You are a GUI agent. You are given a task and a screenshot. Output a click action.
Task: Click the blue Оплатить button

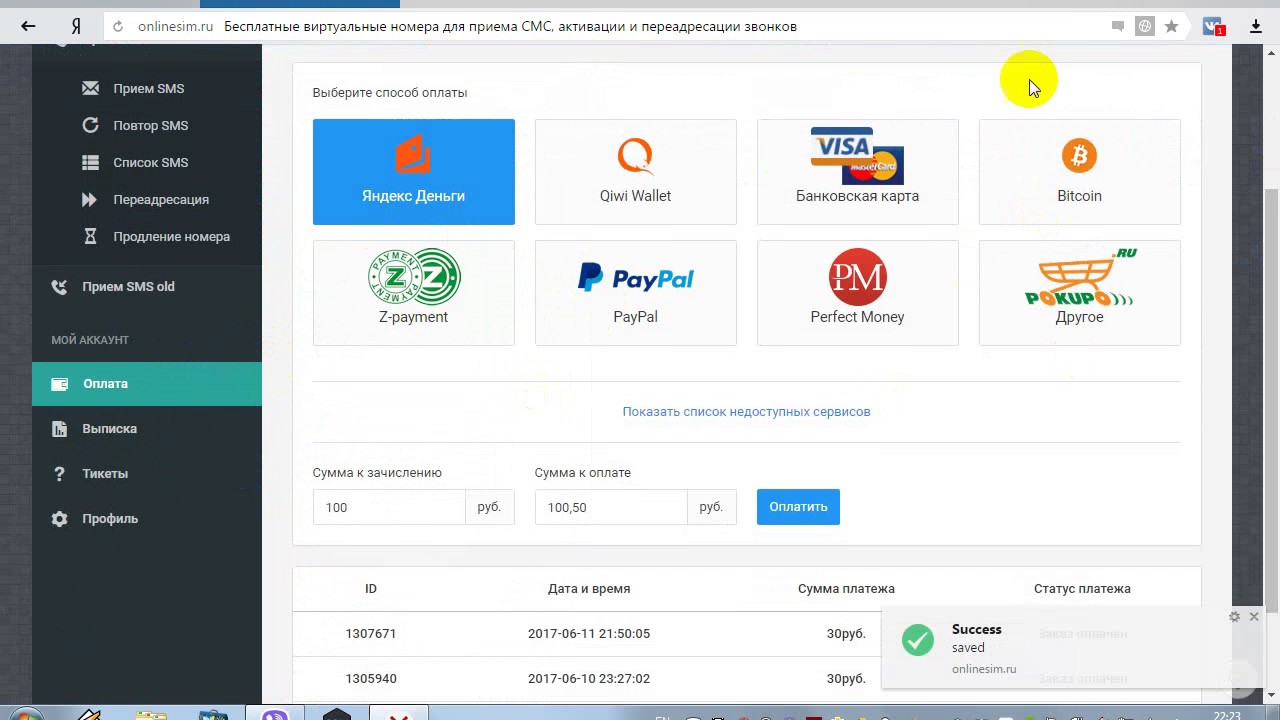point(798,507)
